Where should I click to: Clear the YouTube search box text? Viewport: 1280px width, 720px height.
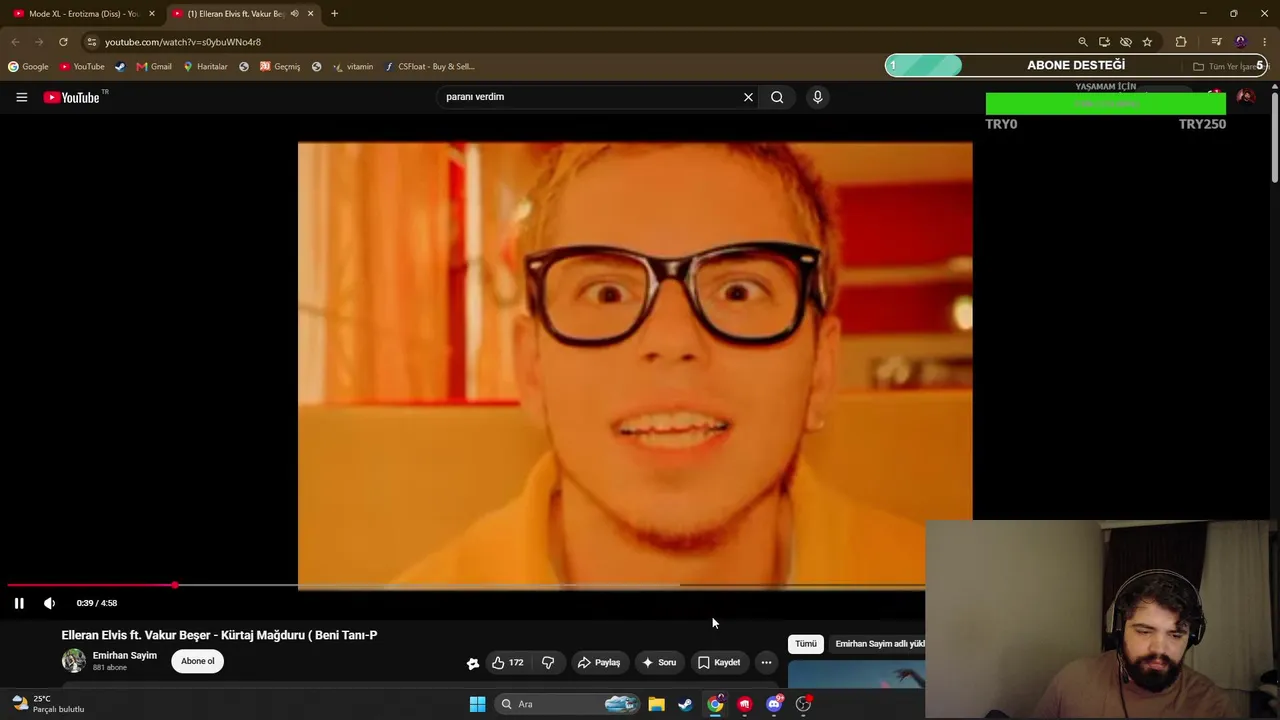(748, 97)
